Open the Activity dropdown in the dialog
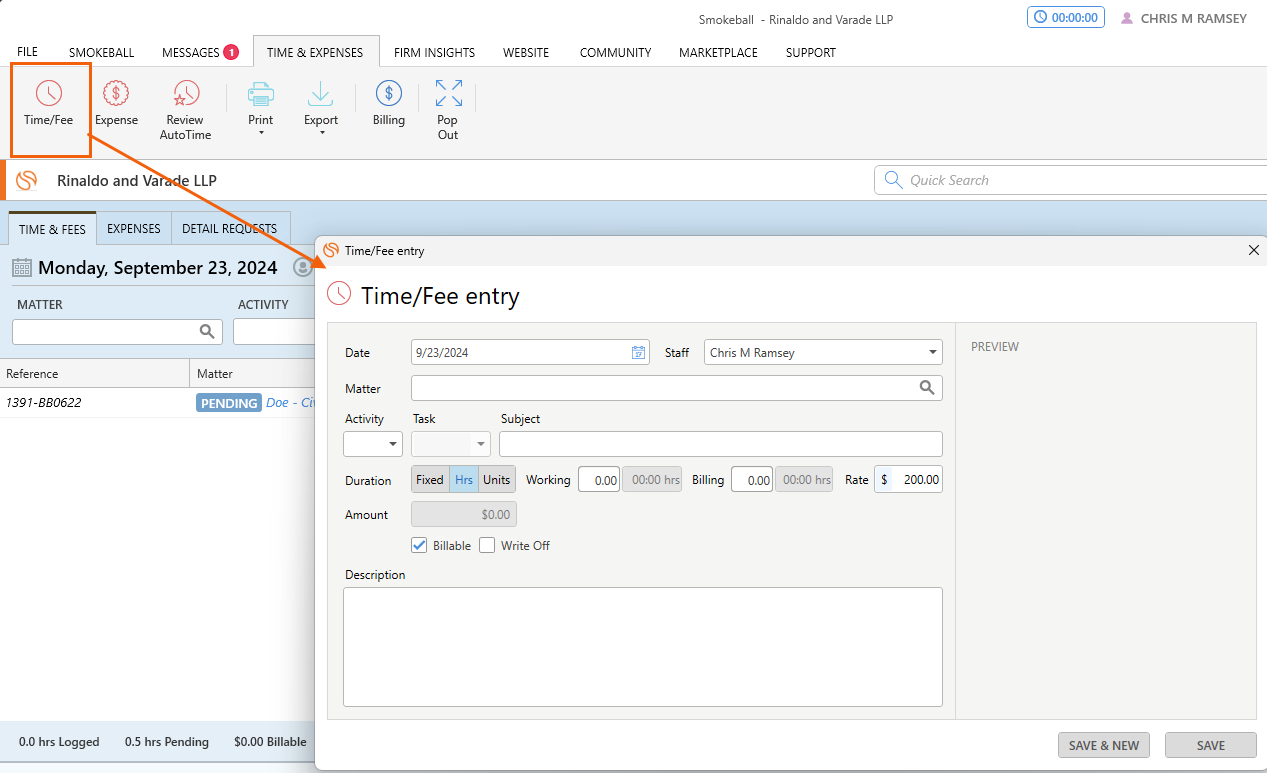Viewport: 1267px width, 773px height. point(392,444)
